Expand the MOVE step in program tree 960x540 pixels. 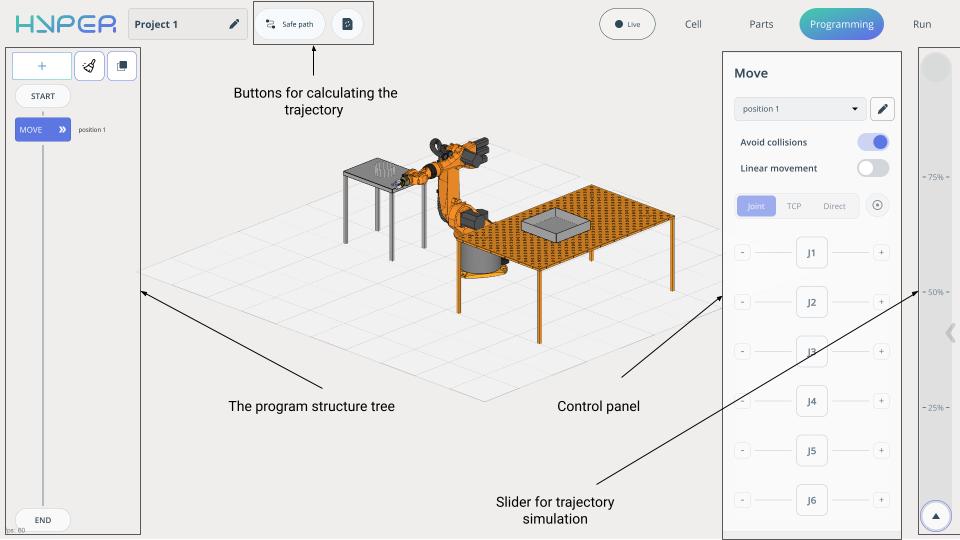[x=62, y=130]
